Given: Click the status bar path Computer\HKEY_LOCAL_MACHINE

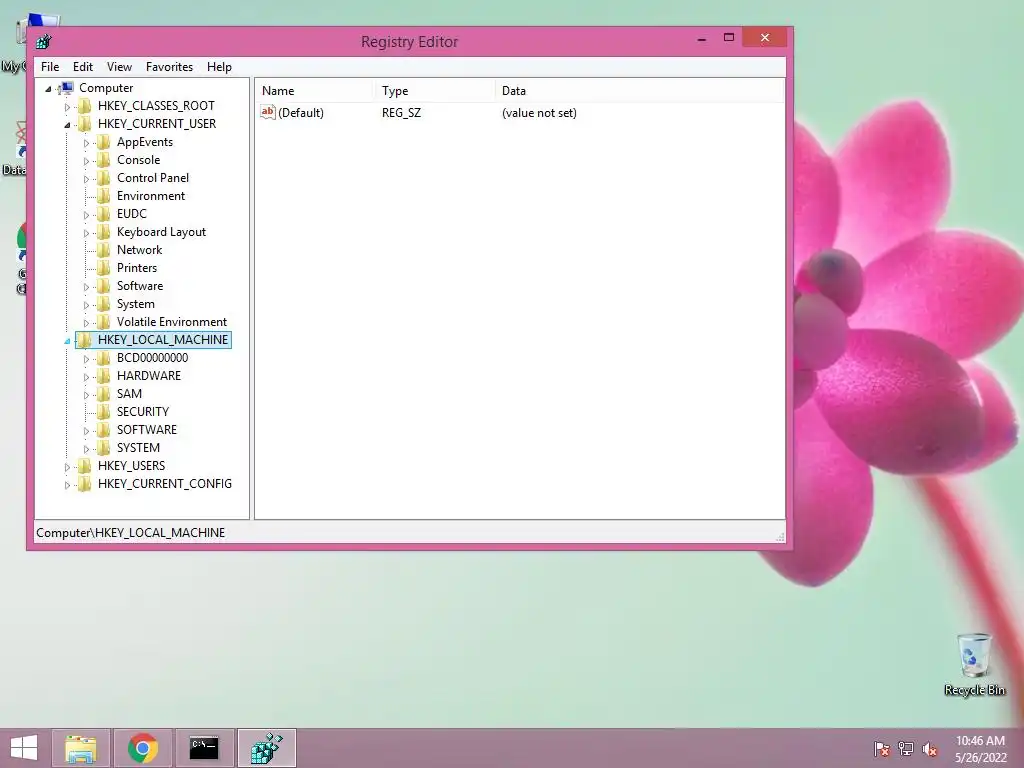Looking at the screenshot, I should 131,533.
